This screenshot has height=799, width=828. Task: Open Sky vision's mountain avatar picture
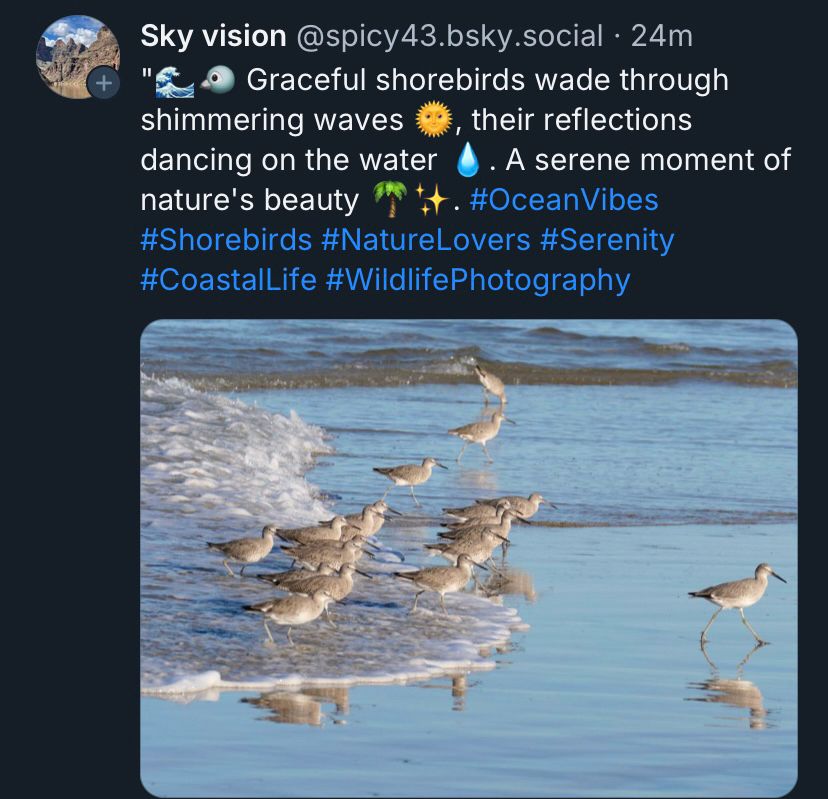(78, 57)
